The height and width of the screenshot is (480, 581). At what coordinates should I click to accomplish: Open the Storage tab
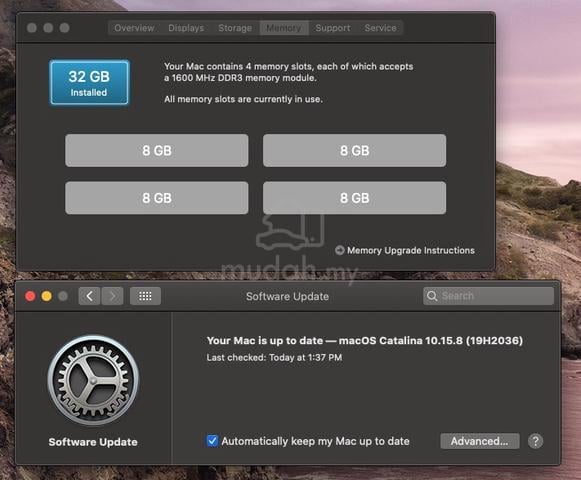pos(235,28)
